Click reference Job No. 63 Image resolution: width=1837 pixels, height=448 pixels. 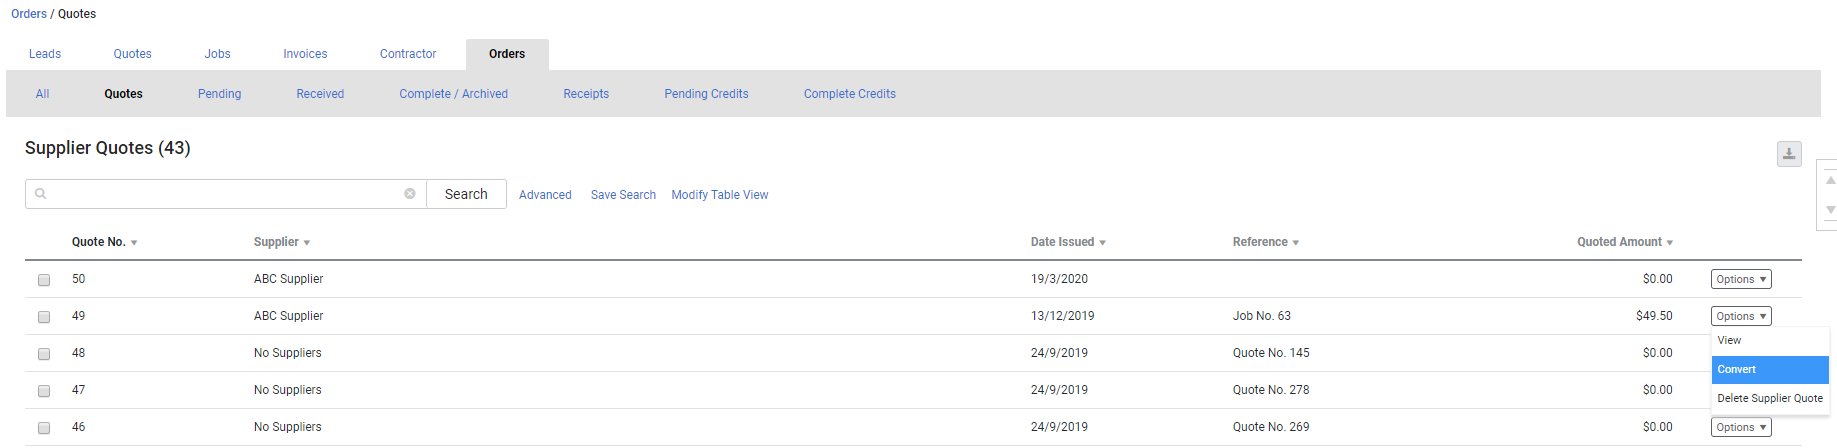click(1262, 316)
